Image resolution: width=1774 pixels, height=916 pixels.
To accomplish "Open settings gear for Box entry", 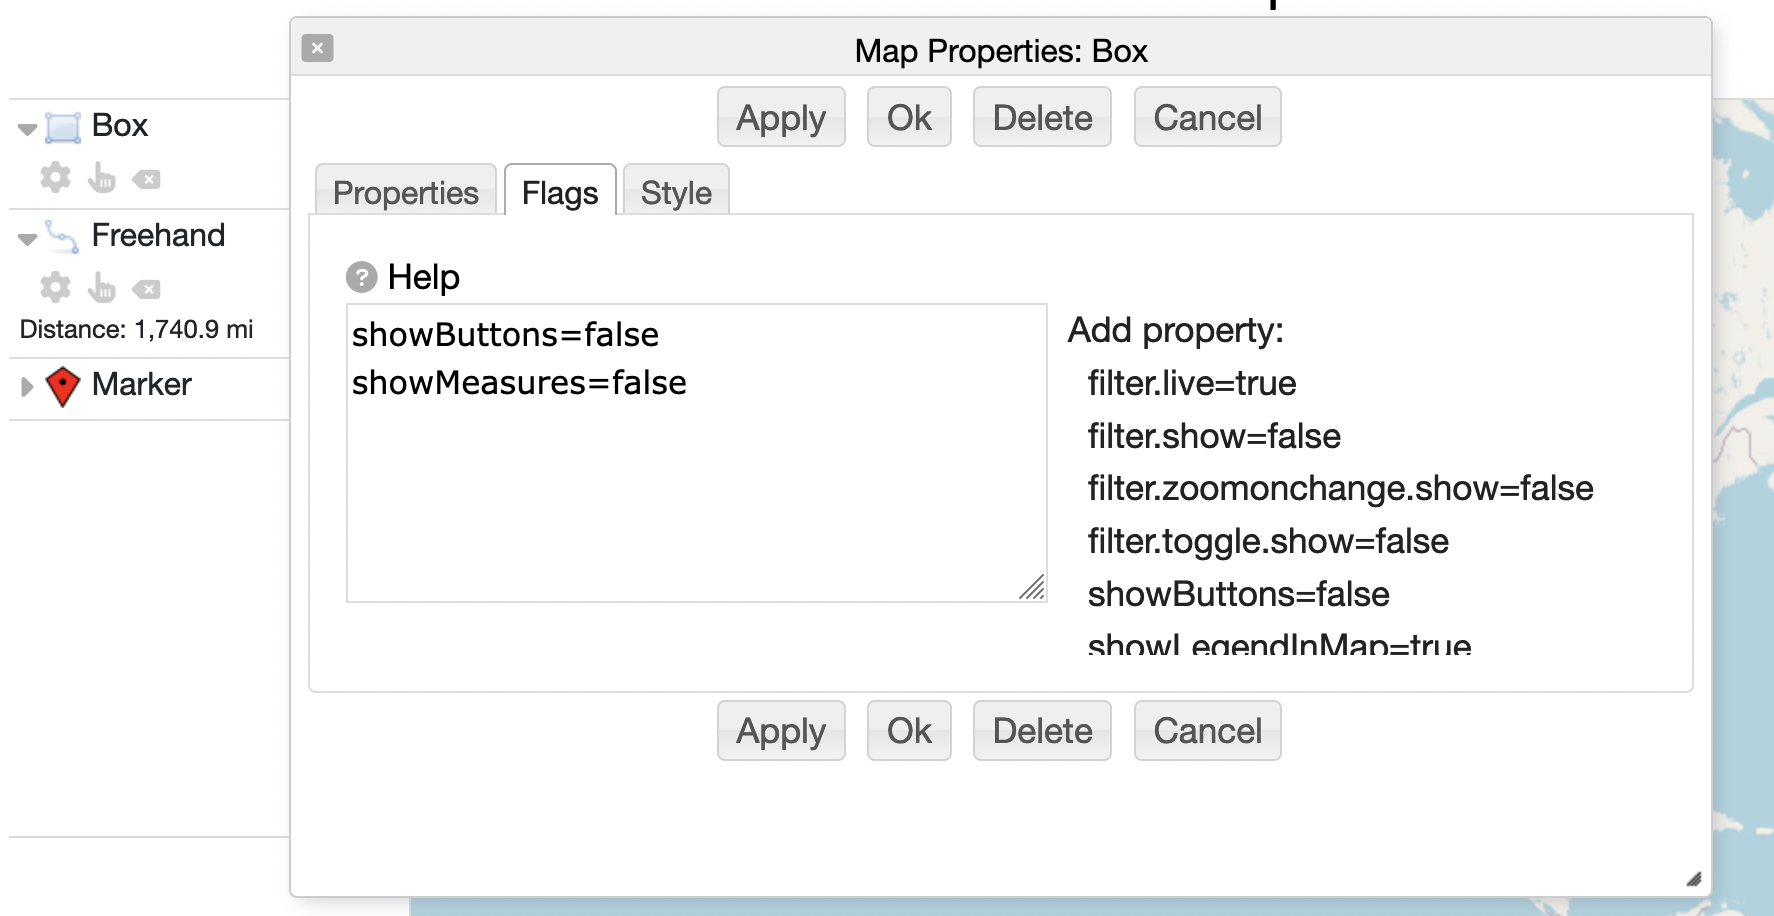I will pyautogui.click(x=55, y=178).
